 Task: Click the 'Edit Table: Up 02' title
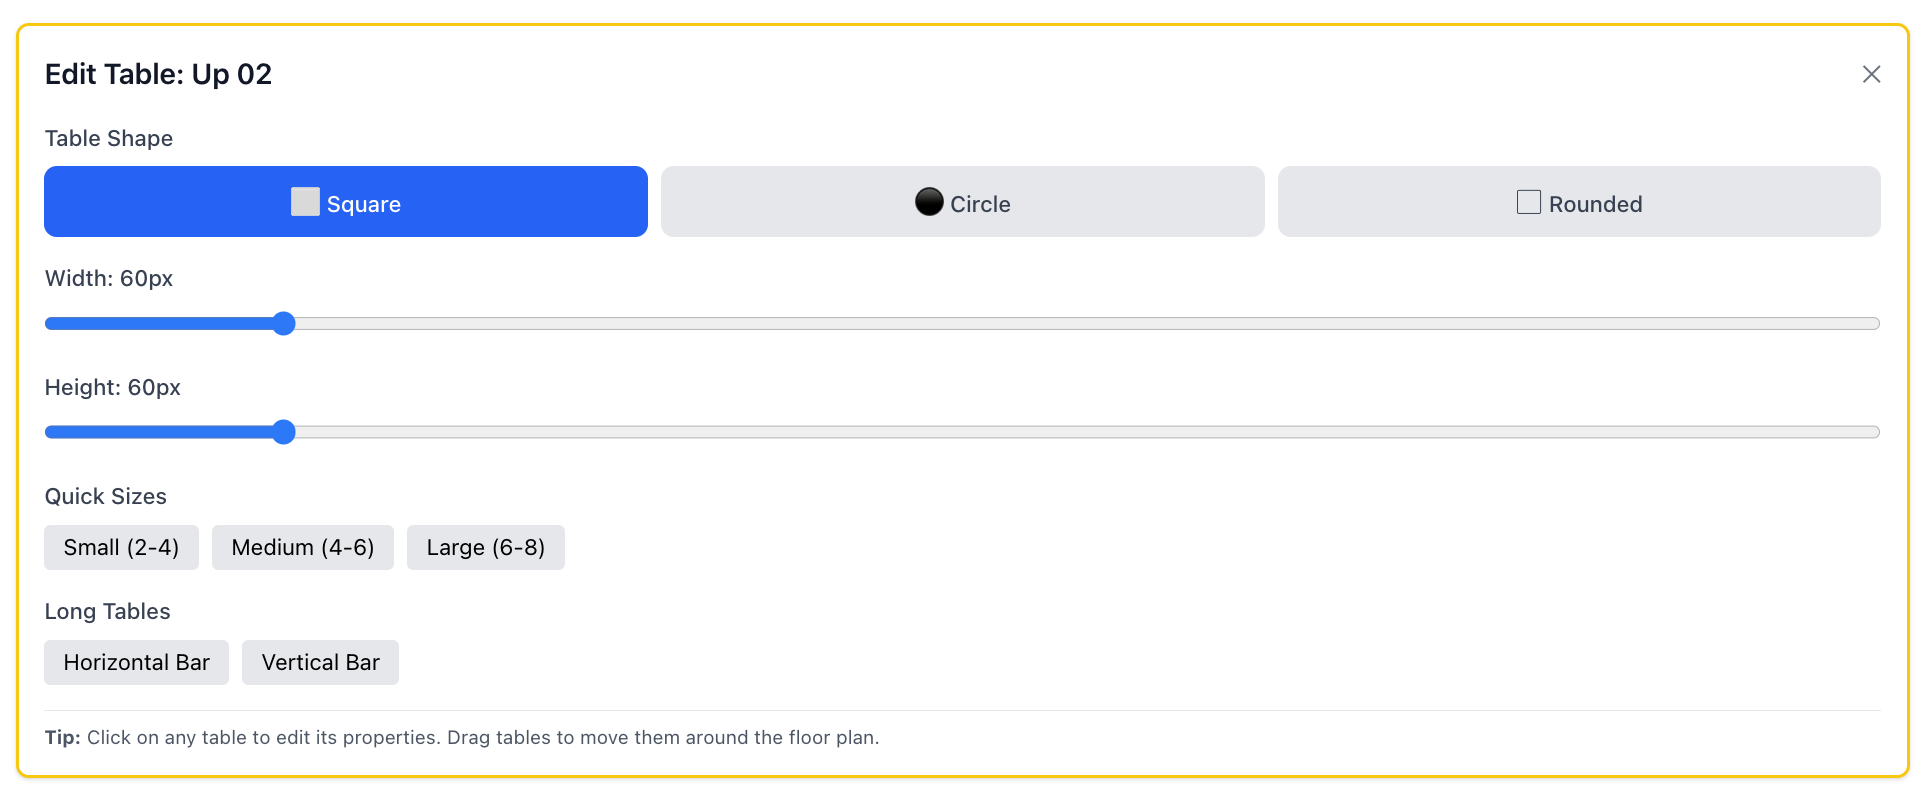tap(158, 74)
